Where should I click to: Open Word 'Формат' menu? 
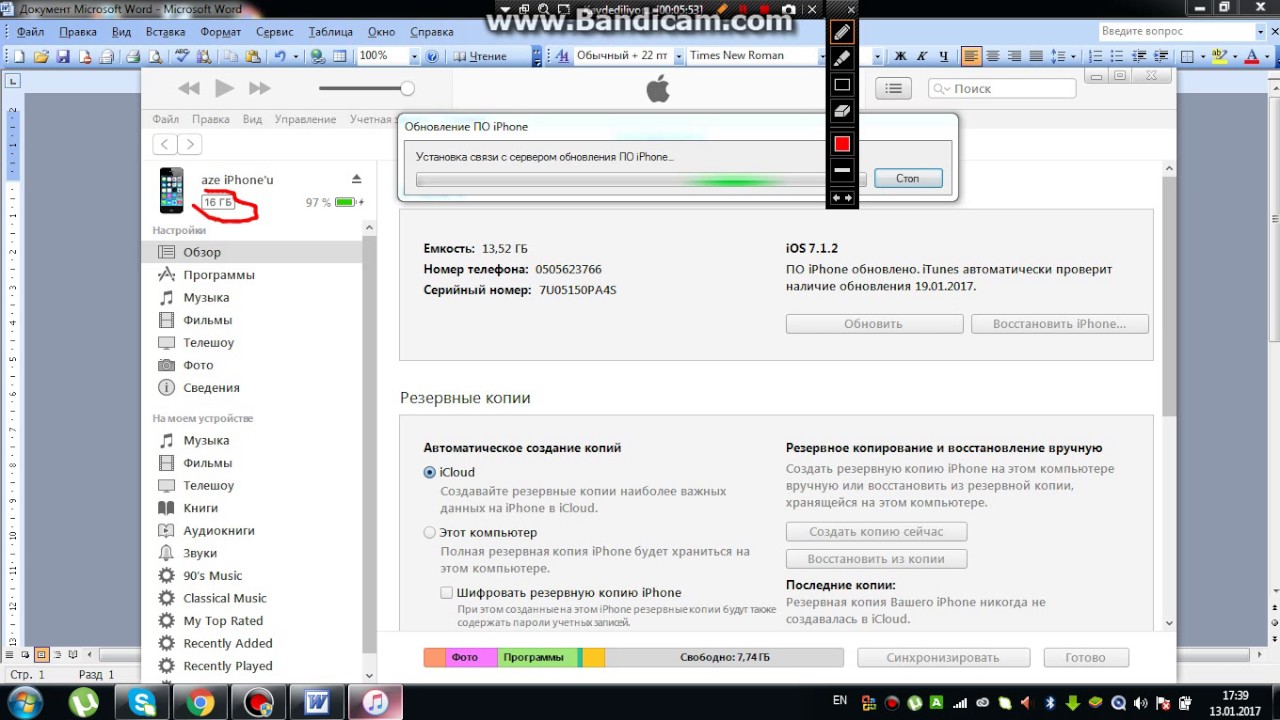[x=221, y=32]
